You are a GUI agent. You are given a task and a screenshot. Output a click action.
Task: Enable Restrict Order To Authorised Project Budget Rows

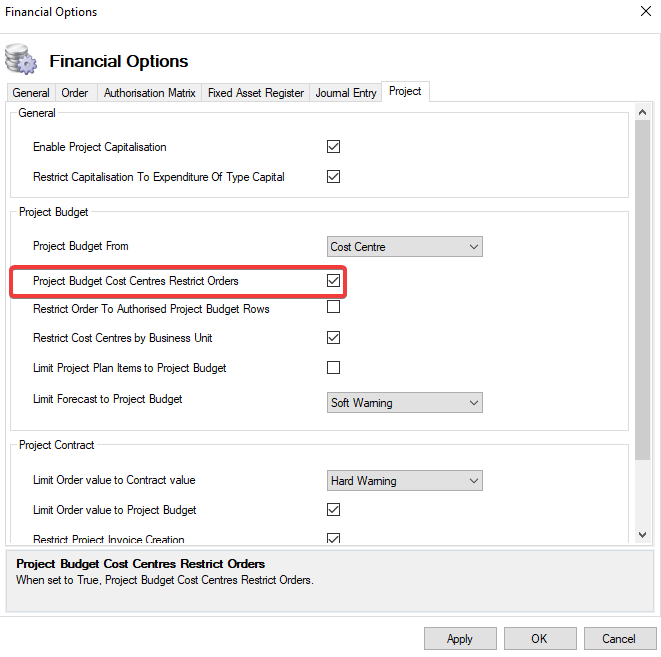click(334, 308)
